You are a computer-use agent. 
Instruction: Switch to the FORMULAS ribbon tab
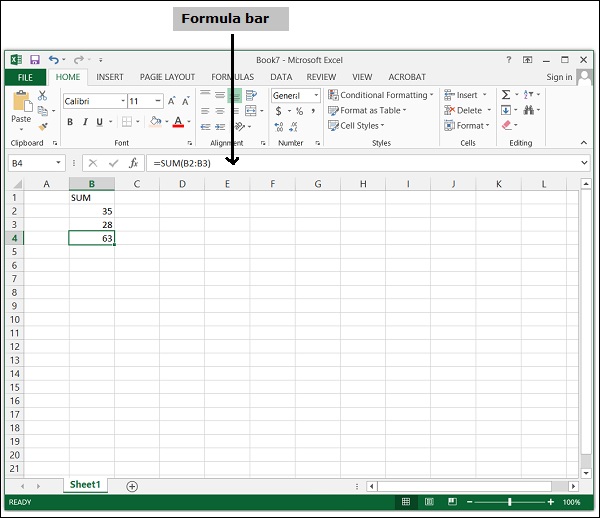pyautogui.click(x=232, y=77)
